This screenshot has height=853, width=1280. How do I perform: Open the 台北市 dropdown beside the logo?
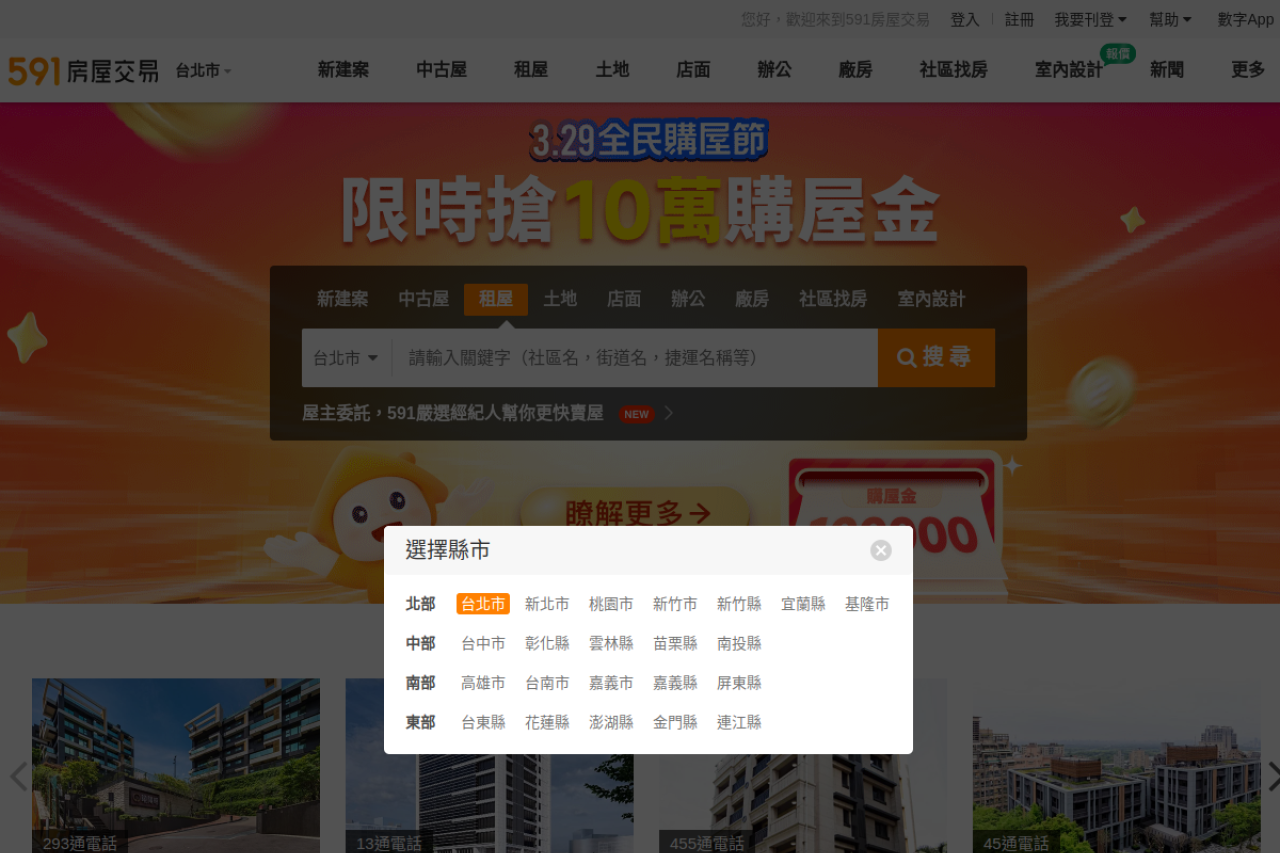tap(203, 71)
